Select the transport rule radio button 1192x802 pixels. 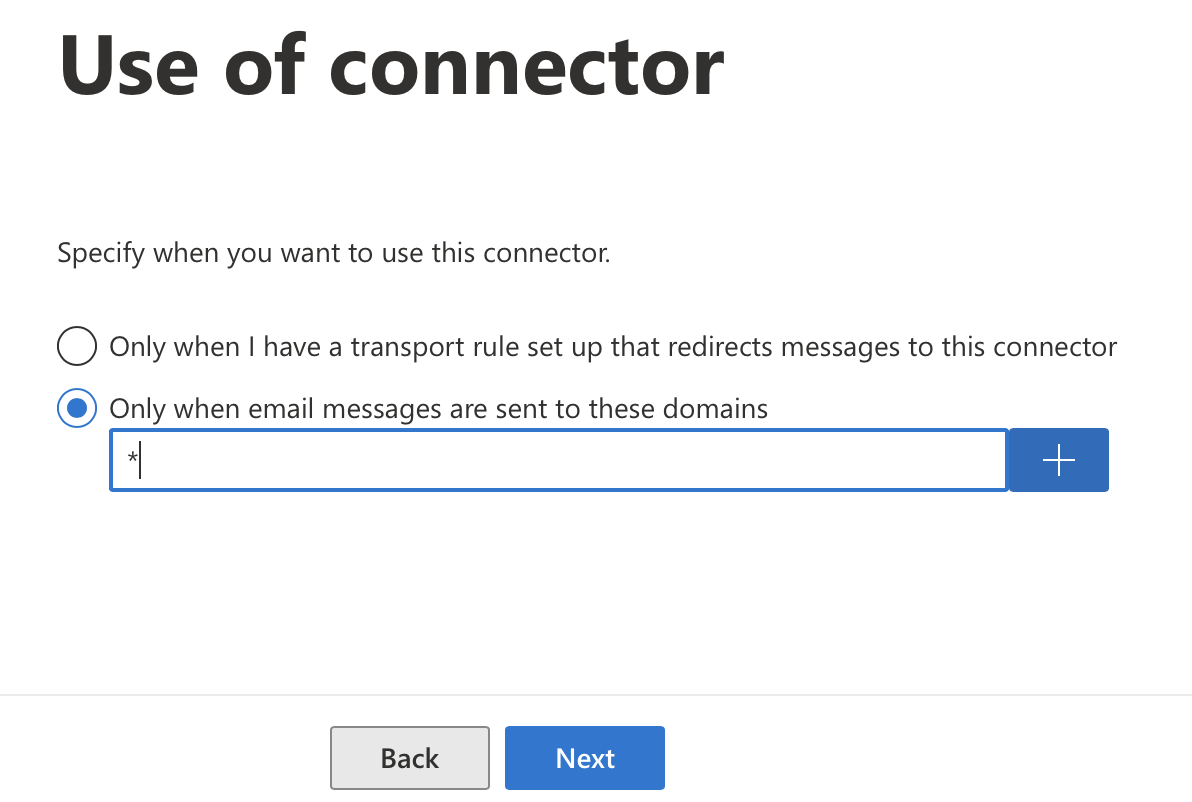point(77,346)
